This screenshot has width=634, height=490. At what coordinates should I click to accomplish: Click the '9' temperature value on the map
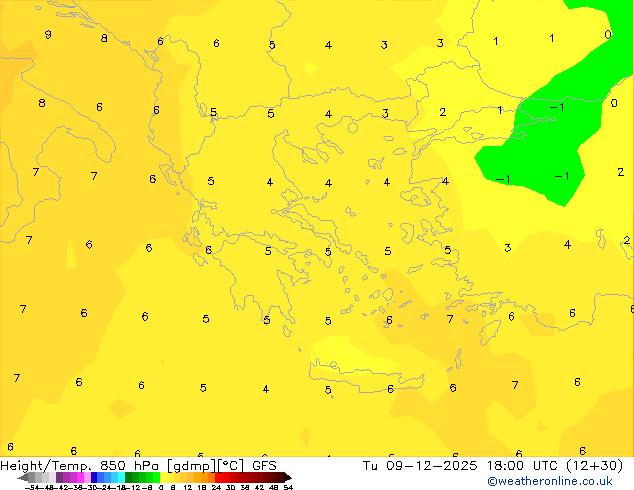coord(48,34)
